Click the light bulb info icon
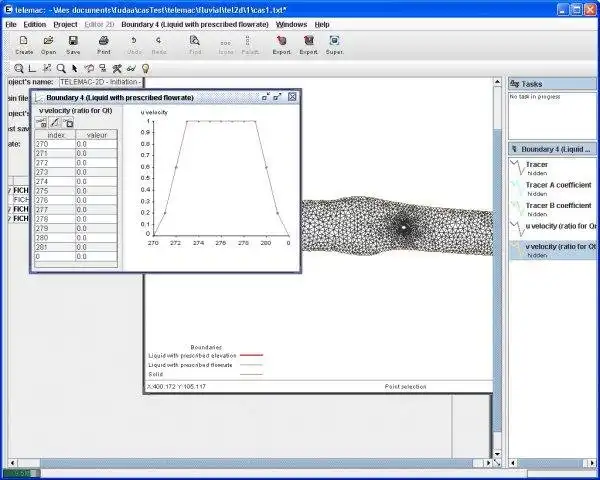The image size is (600, 480). [x=145, y=69]
